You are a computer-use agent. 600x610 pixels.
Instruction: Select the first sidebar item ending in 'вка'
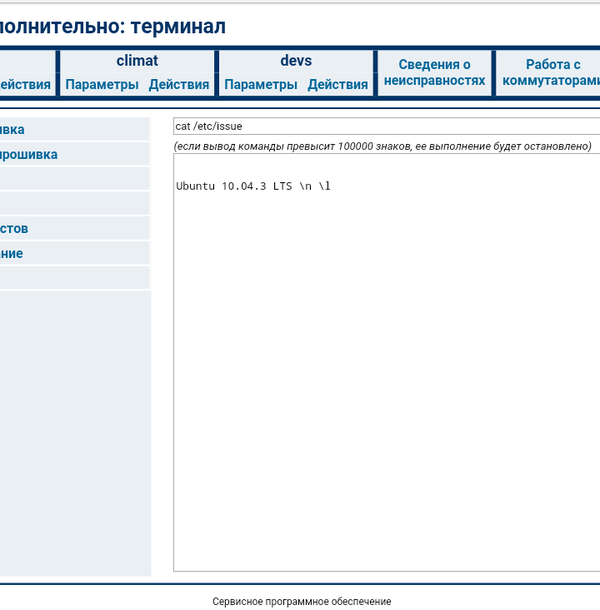pos(13,130)
